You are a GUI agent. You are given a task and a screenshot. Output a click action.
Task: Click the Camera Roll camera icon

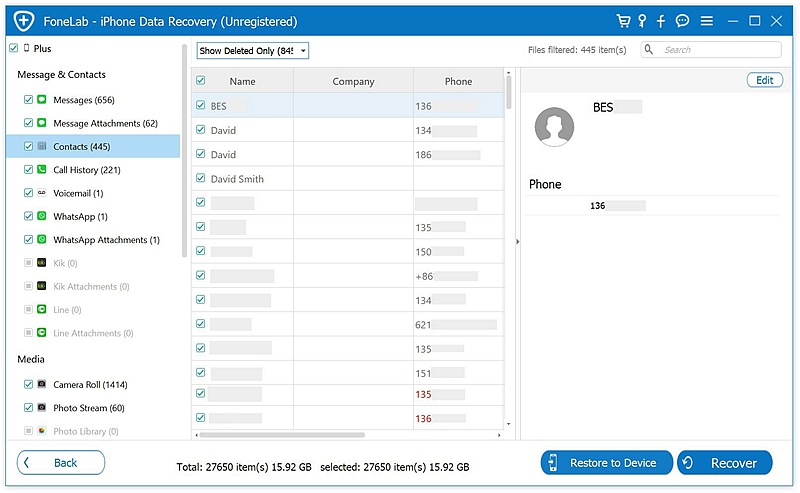click(x=42, y=384)
